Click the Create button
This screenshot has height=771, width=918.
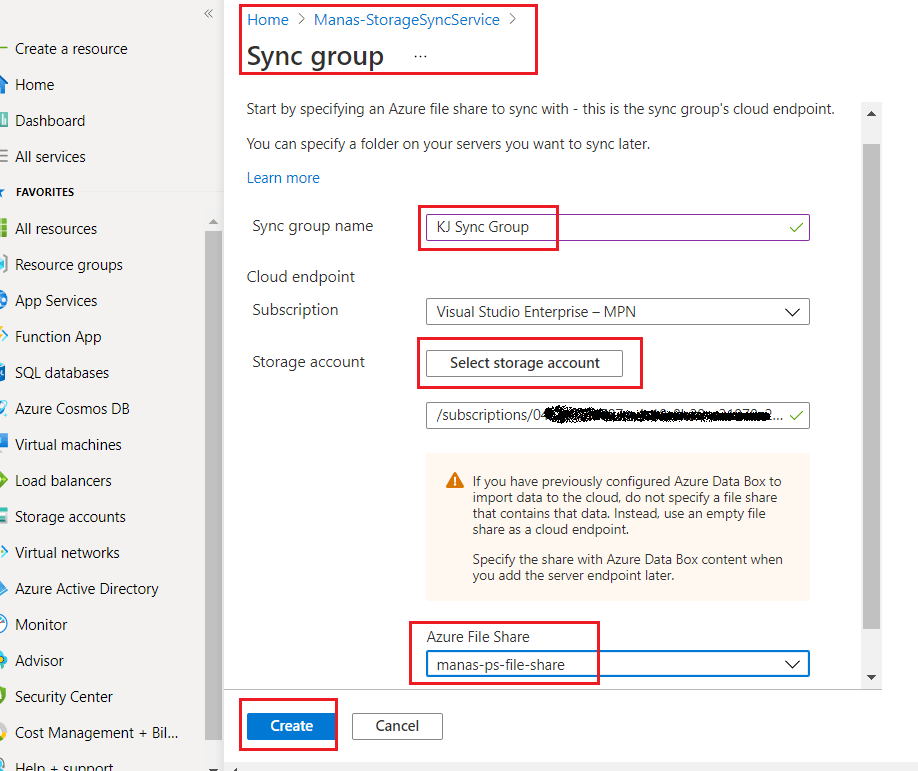pyautogui.click(x=291, y=726)
